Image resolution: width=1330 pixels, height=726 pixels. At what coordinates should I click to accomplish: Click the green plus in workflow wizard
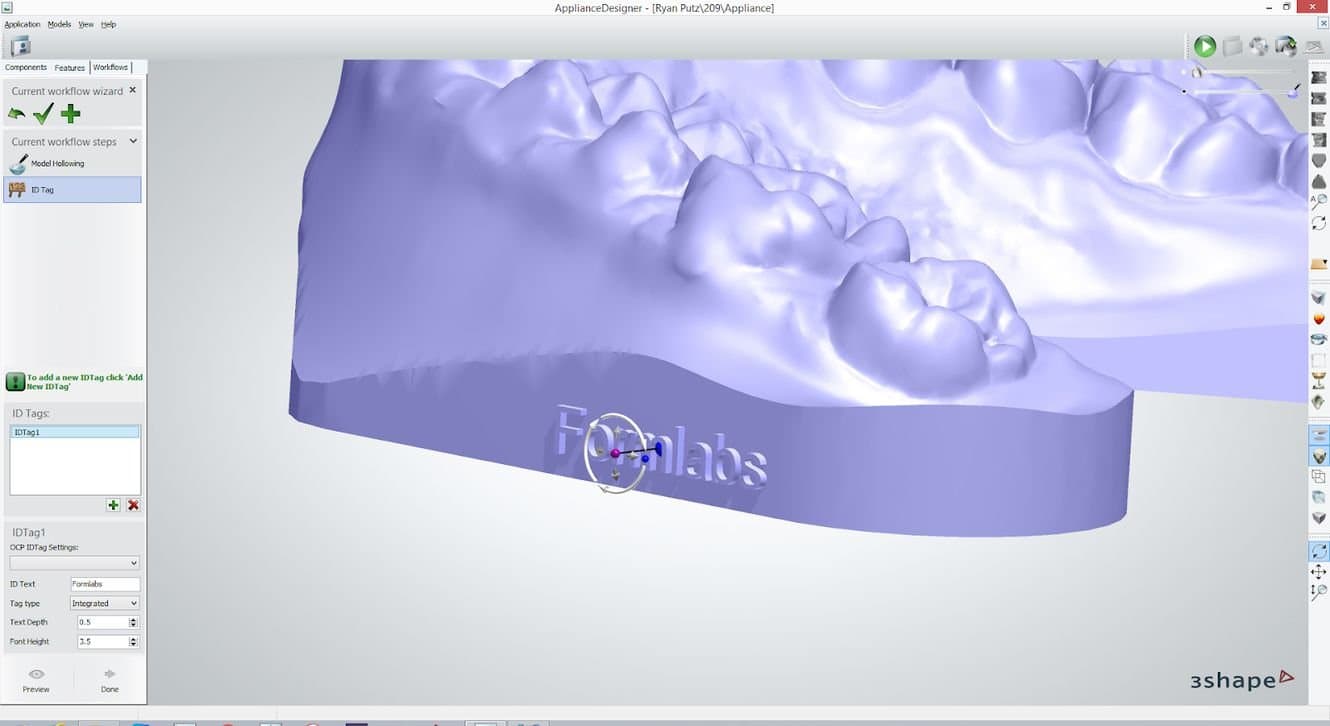(70, 114)
